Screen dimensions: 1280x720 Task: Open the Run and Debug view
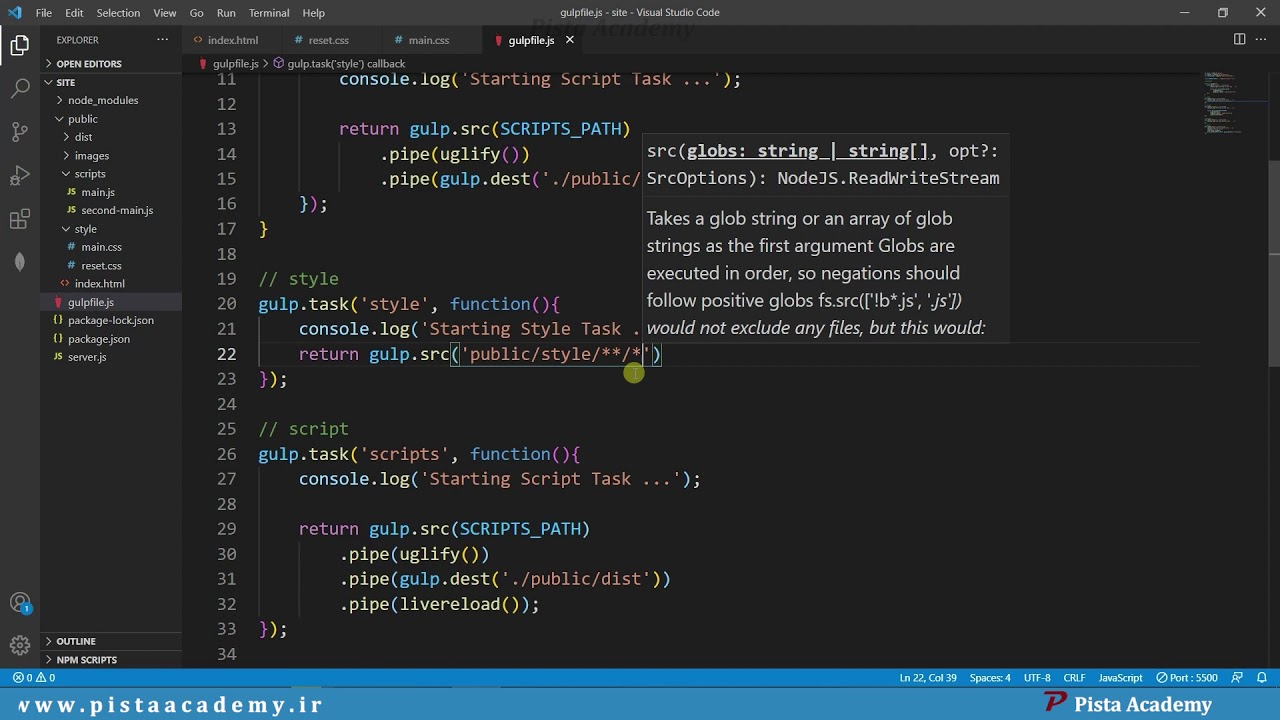point(20,176)
